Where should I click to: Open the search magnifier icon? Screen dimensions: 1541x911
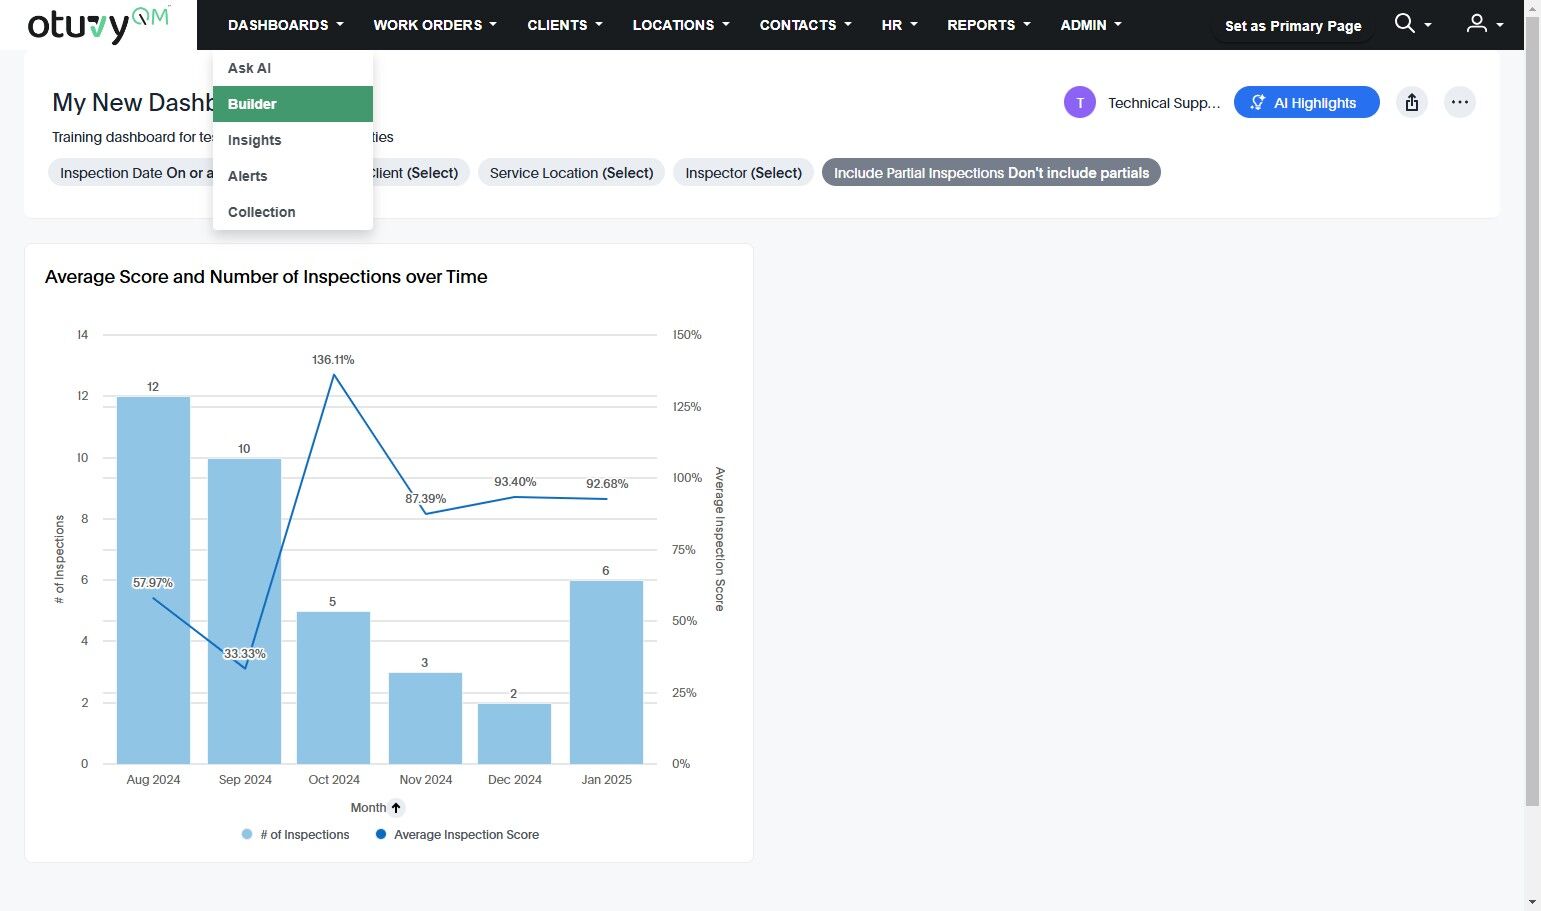[1404, 24]
